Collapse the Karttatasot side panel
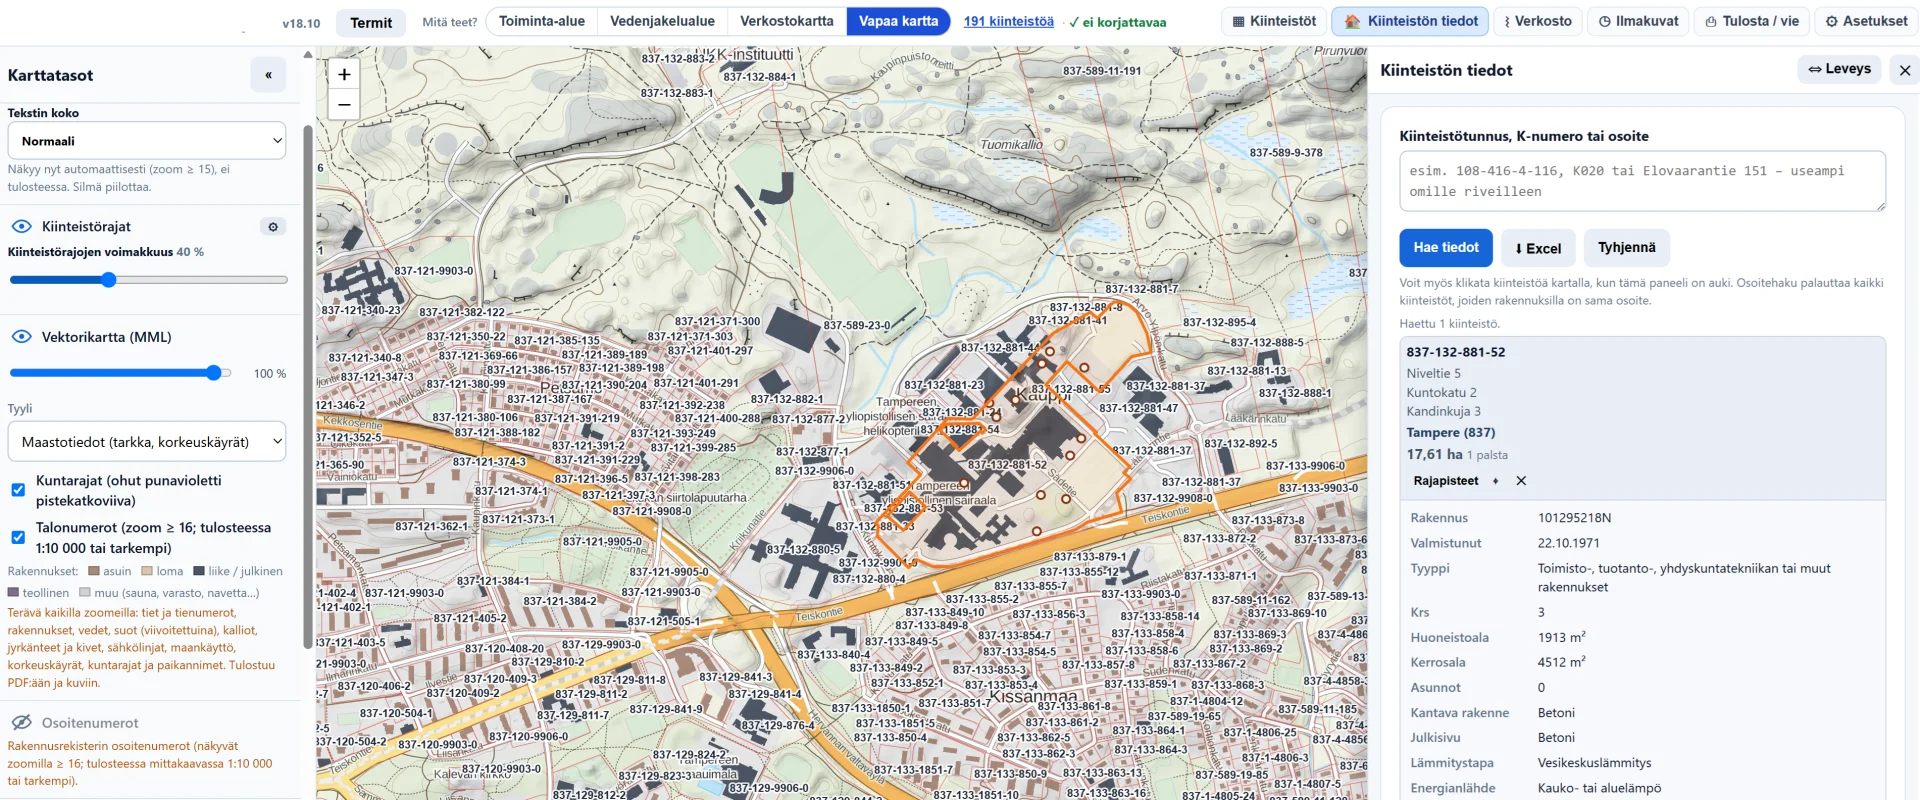Screen dimensions: 1920x800 tap(268, 75)
